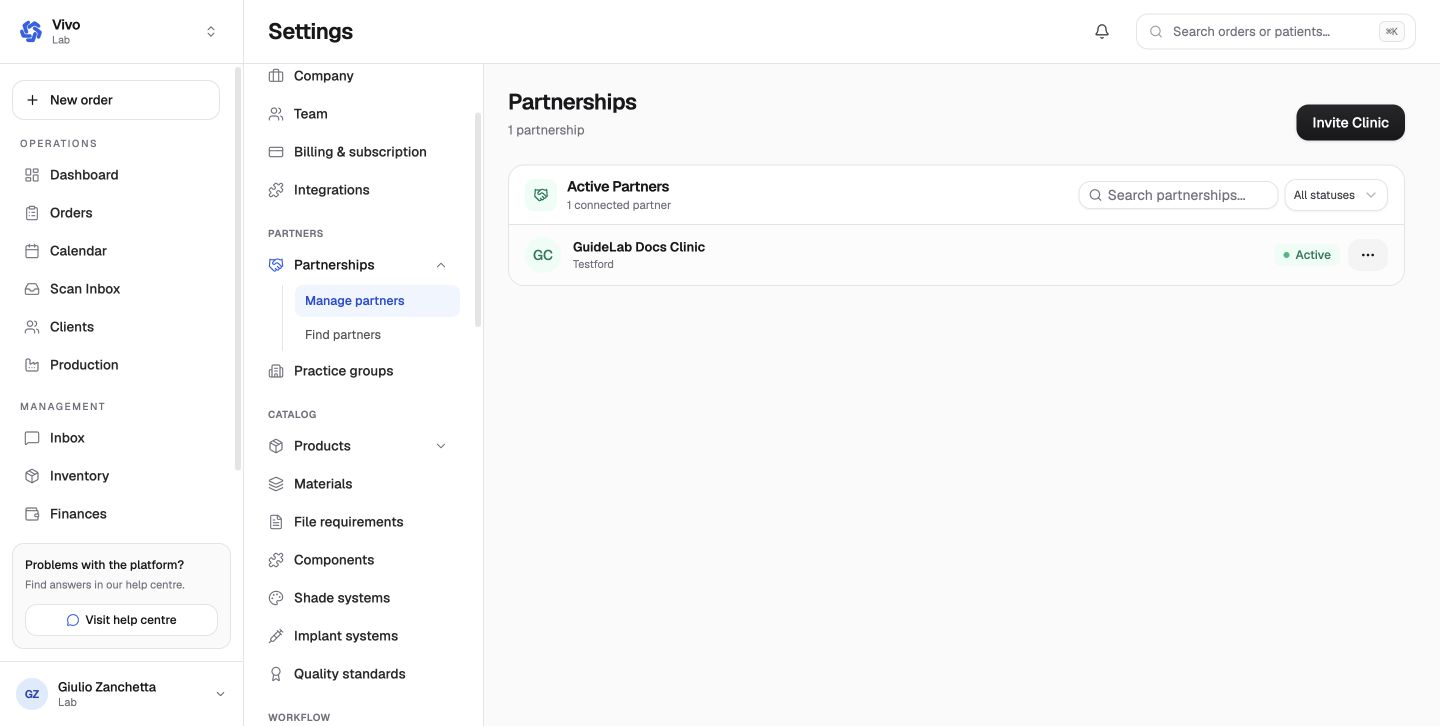Click the Quality standards badge icon
Screen dimensions: 1440x726
276,674
